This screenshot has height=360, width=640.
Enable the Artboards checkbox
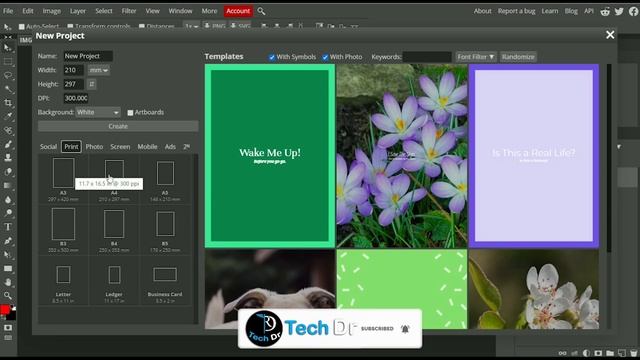tap(130, 113)
